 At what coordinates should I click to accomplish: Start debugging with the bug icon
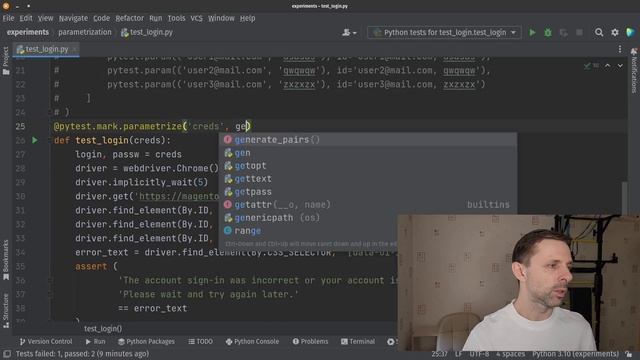tap(548, 32)
